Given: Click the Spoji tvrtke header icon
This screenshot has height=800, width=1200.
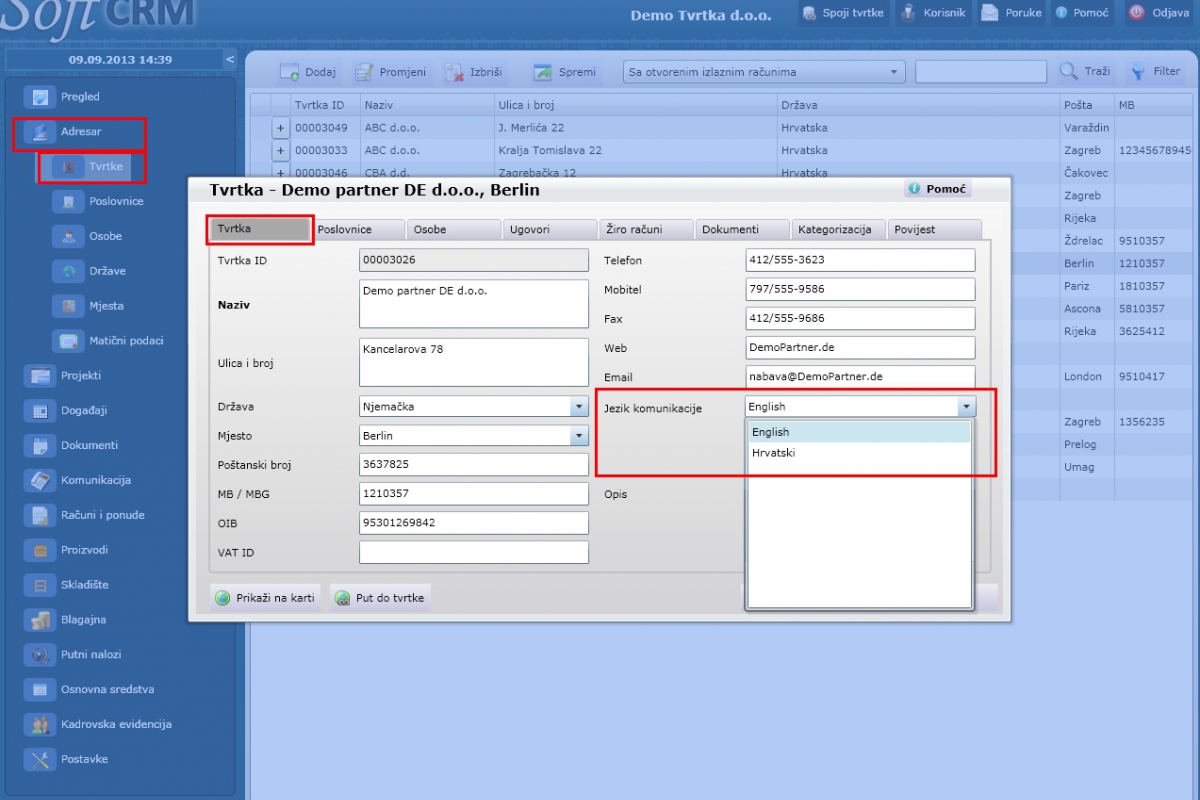Looking at the screenshot, I should tap(810, 13).
